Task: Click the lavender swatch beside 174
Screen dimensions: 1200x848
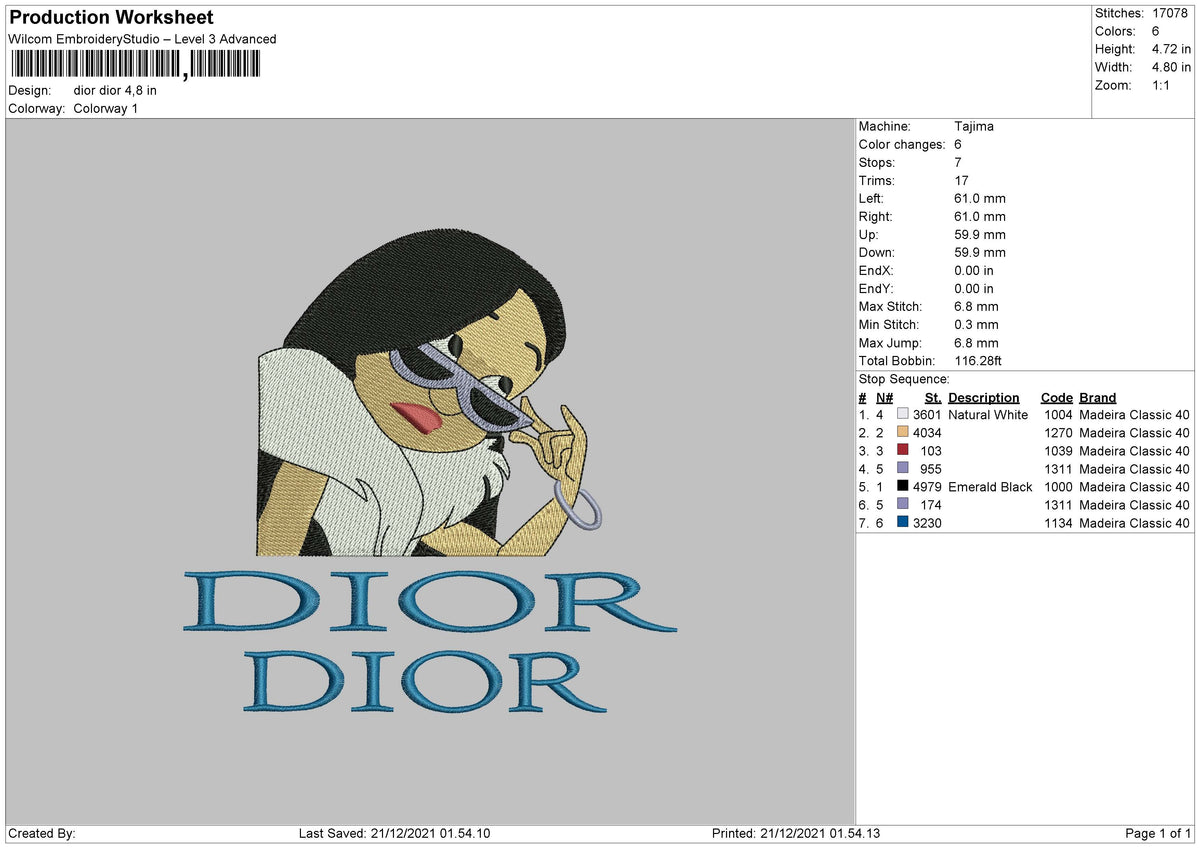Action: (903, 505)
